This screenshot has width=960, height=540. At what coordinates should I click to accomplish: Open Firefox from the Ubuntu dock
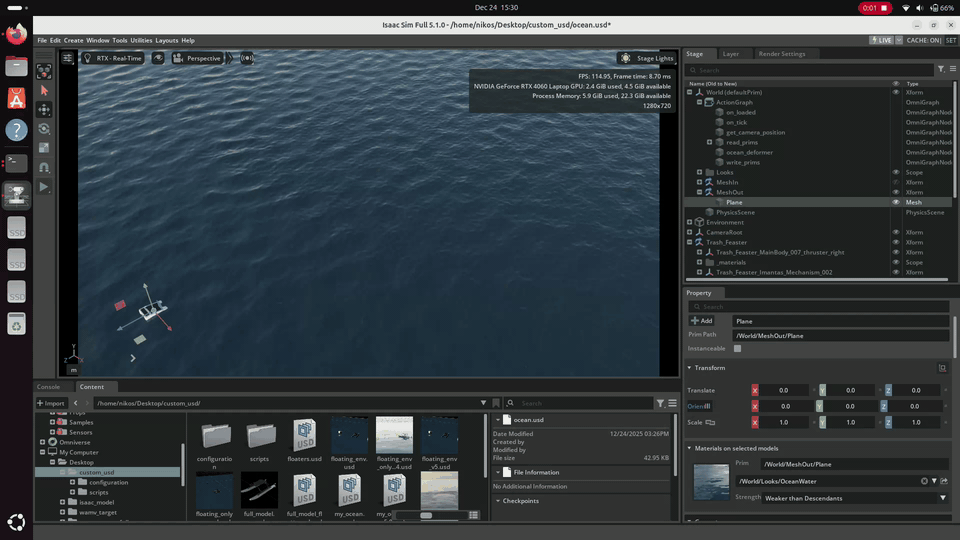[17, 34]
